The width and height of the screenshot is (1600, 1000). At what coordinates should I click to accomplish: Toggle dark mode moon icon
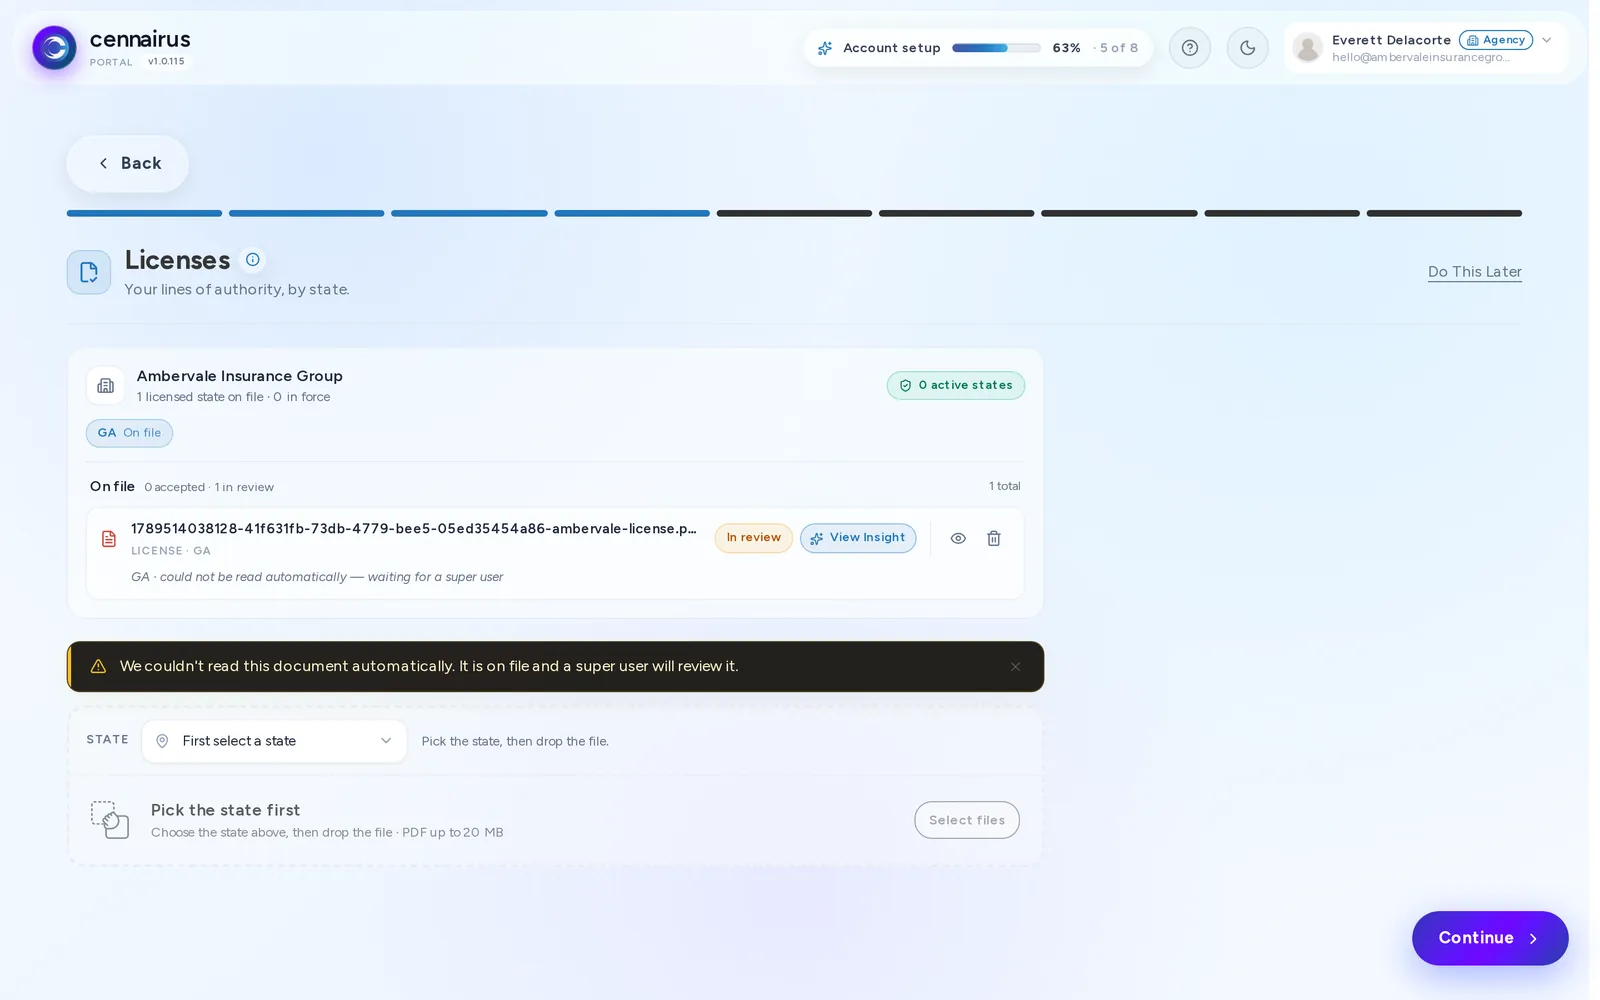[1247, 48]
